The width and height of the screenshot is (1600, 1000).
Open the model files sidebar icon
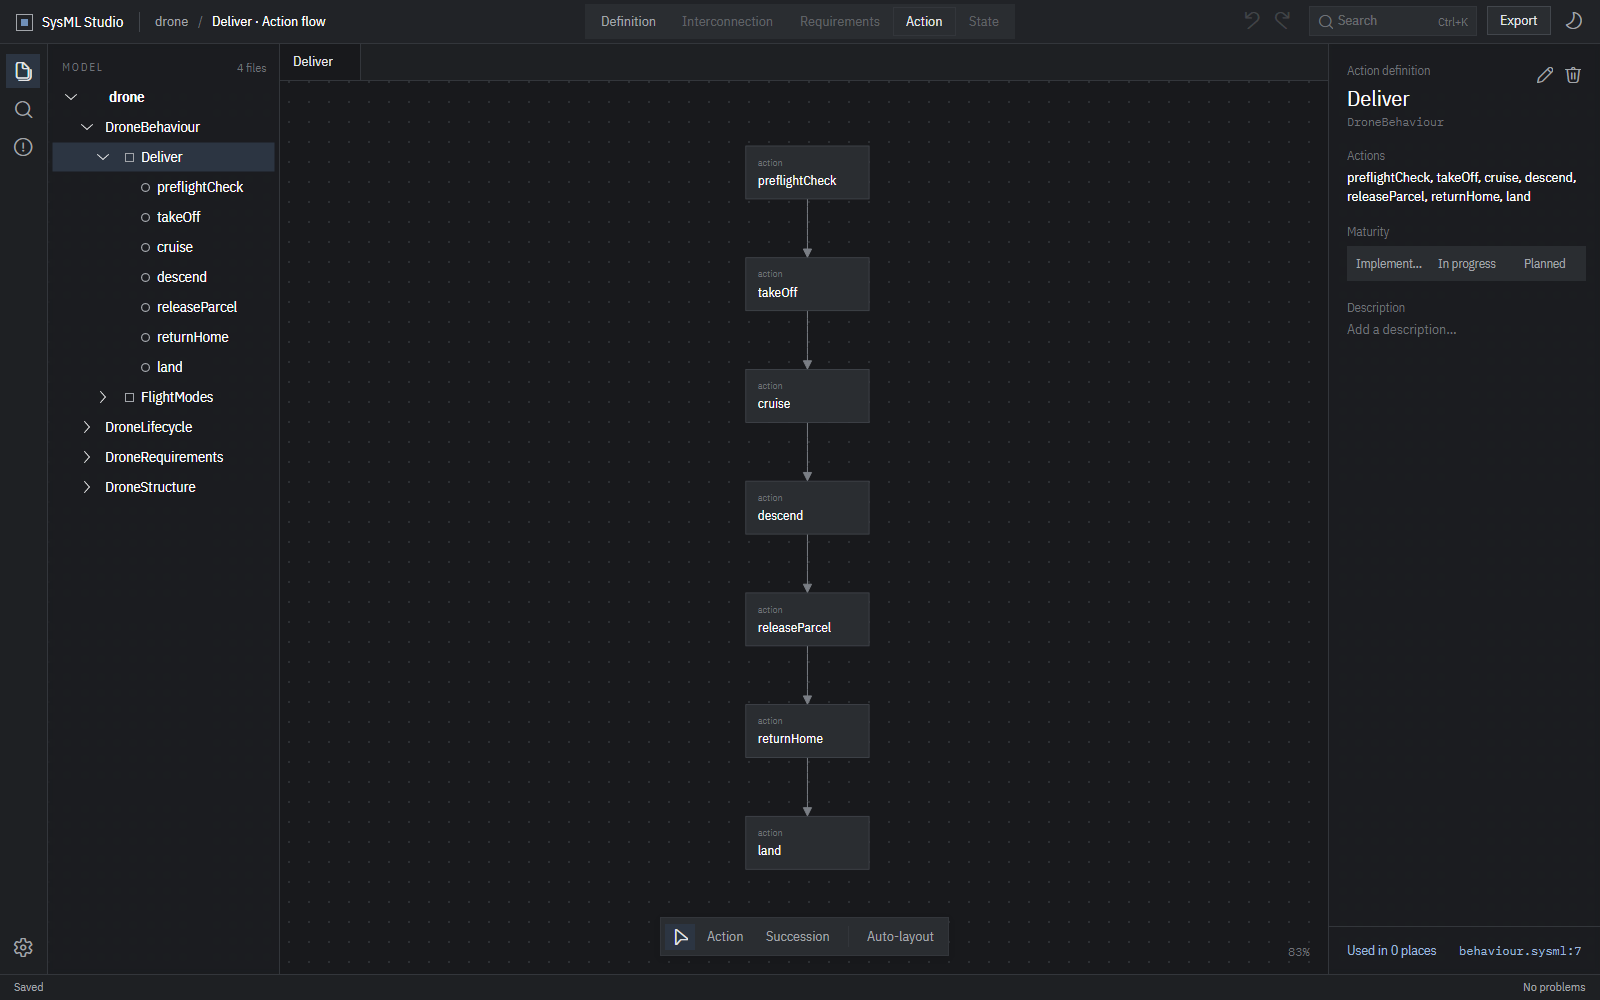click(23, 71)
